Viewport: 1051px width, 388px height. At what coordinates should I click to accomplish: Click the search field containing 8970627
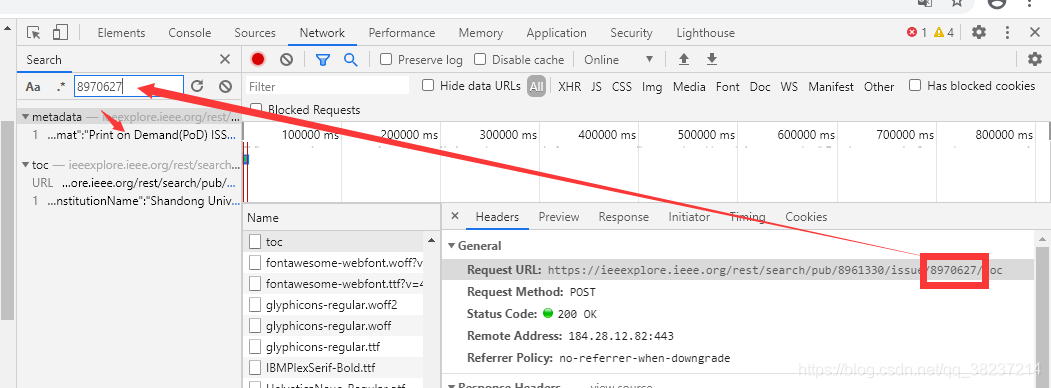(128, 86)
